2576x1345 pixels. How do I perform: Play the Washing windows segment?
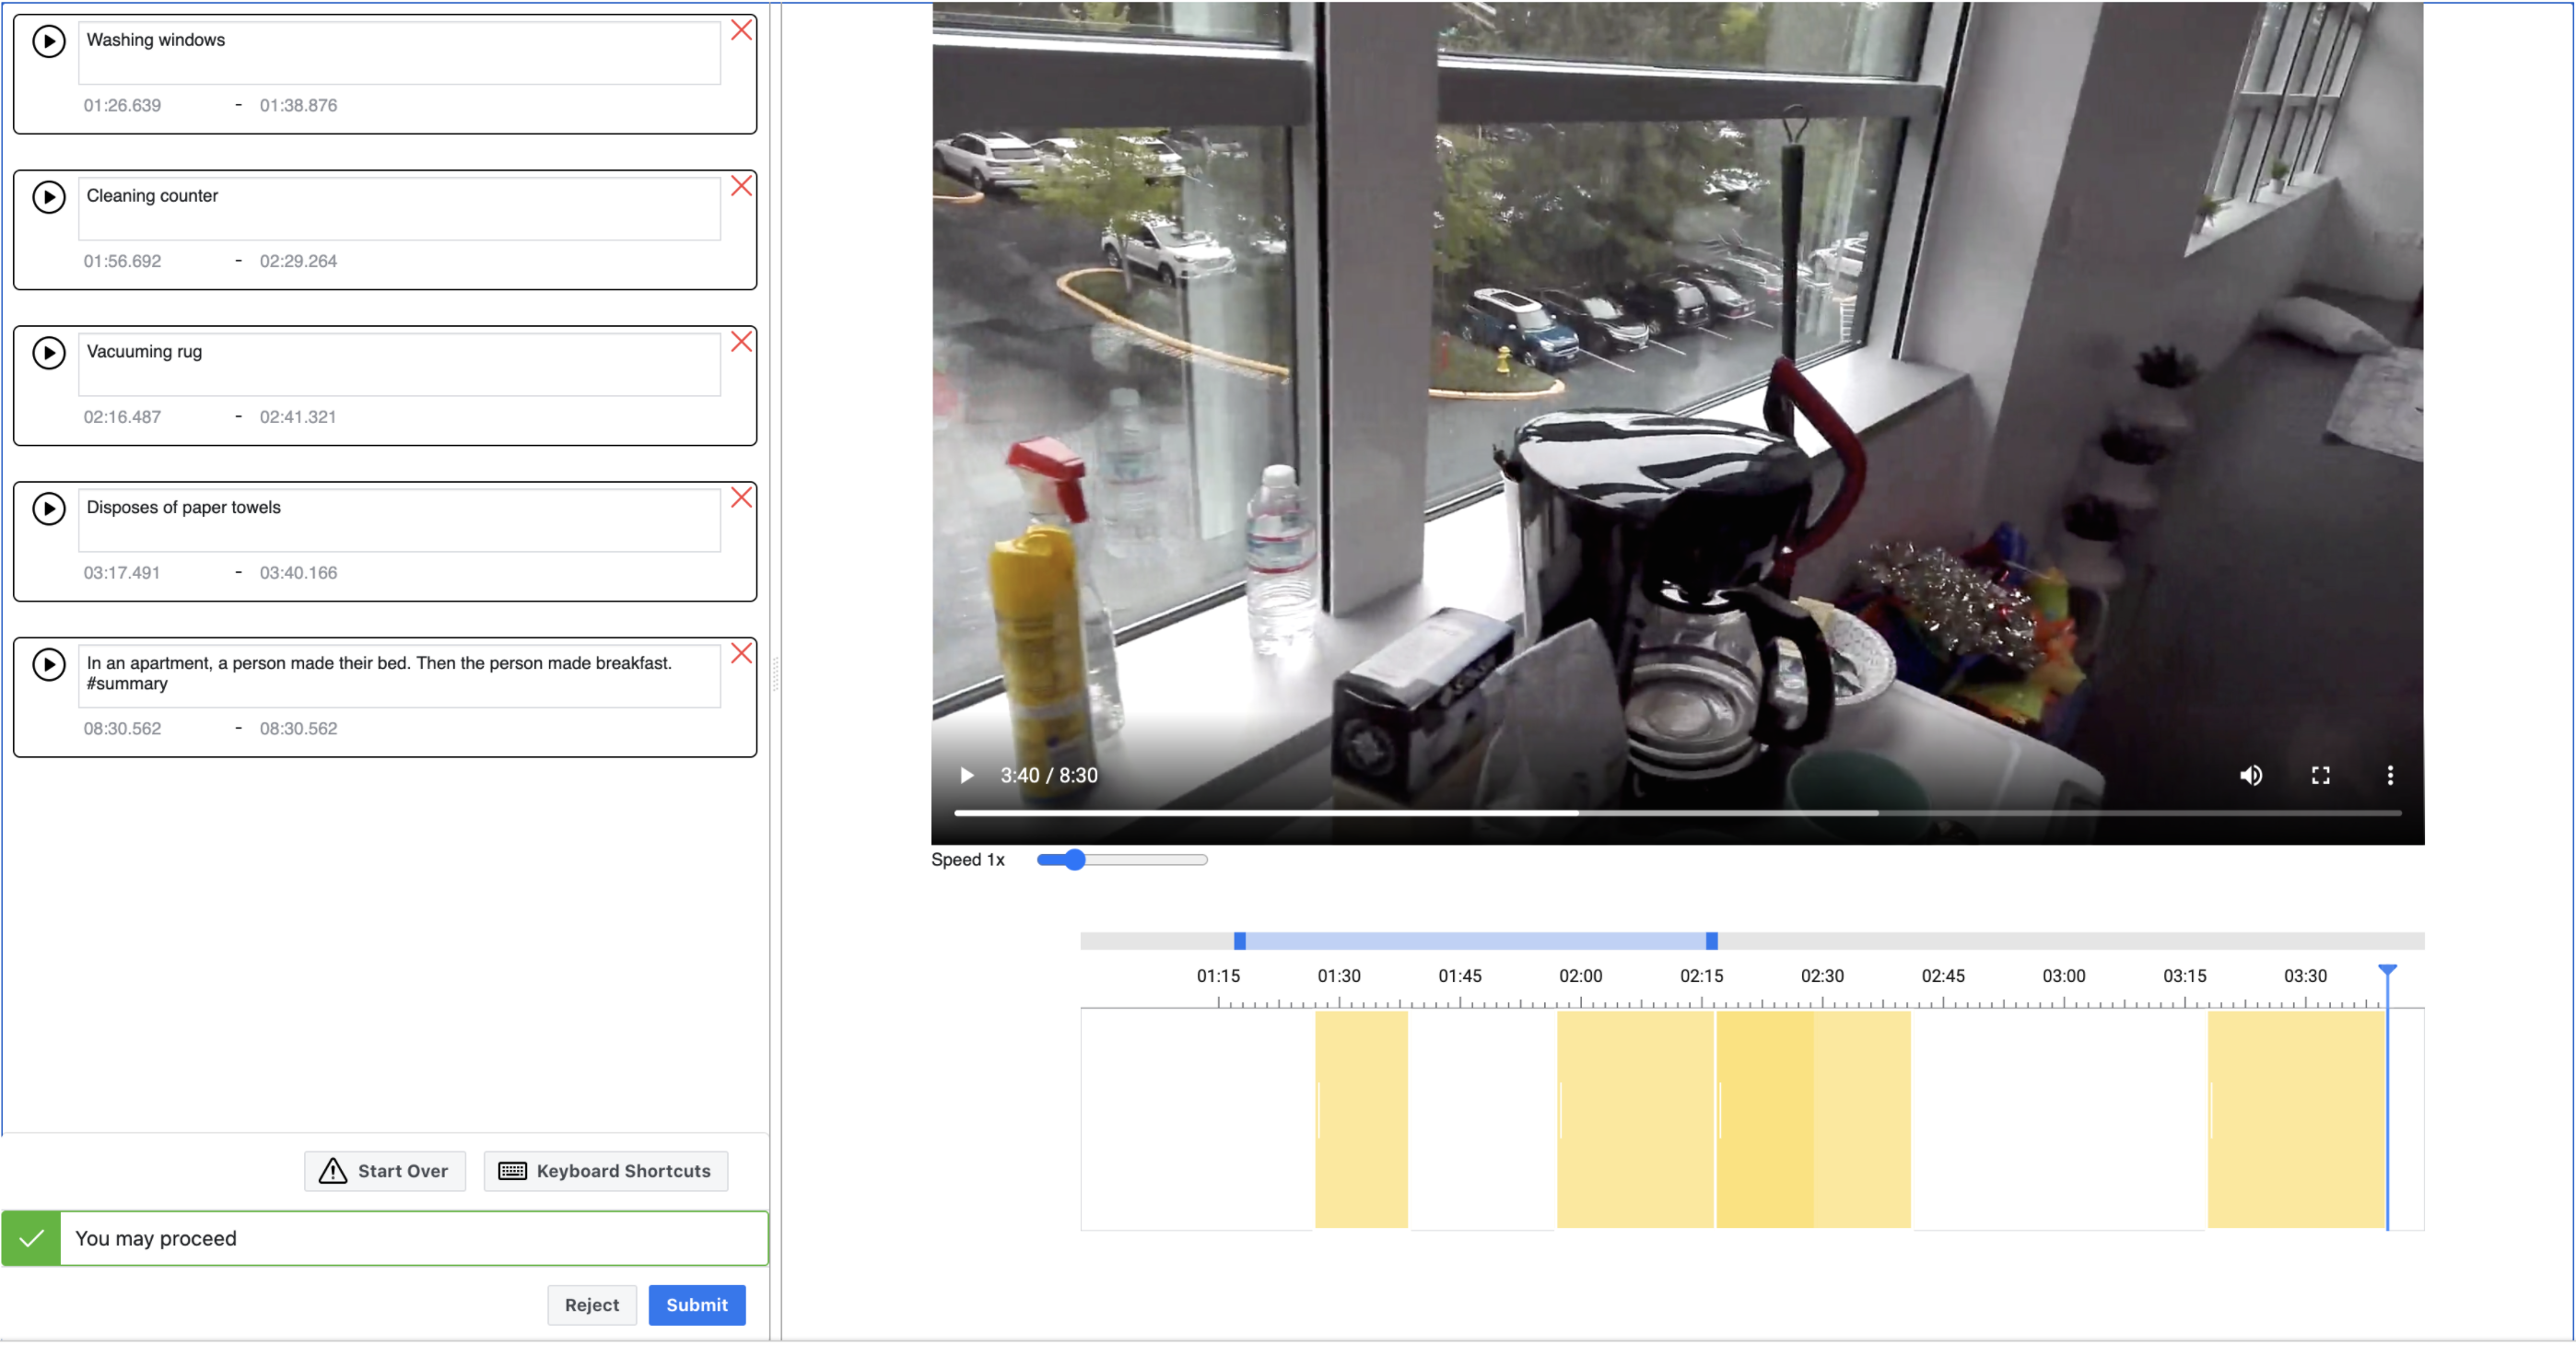[48, 41]
